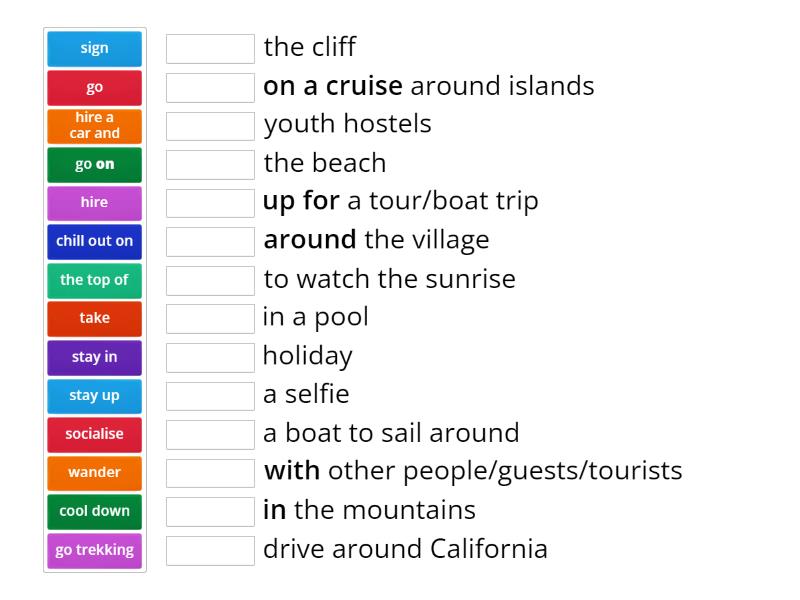Click the 'go trekking' word tile
800x600 pixels.
coord(94,549)
